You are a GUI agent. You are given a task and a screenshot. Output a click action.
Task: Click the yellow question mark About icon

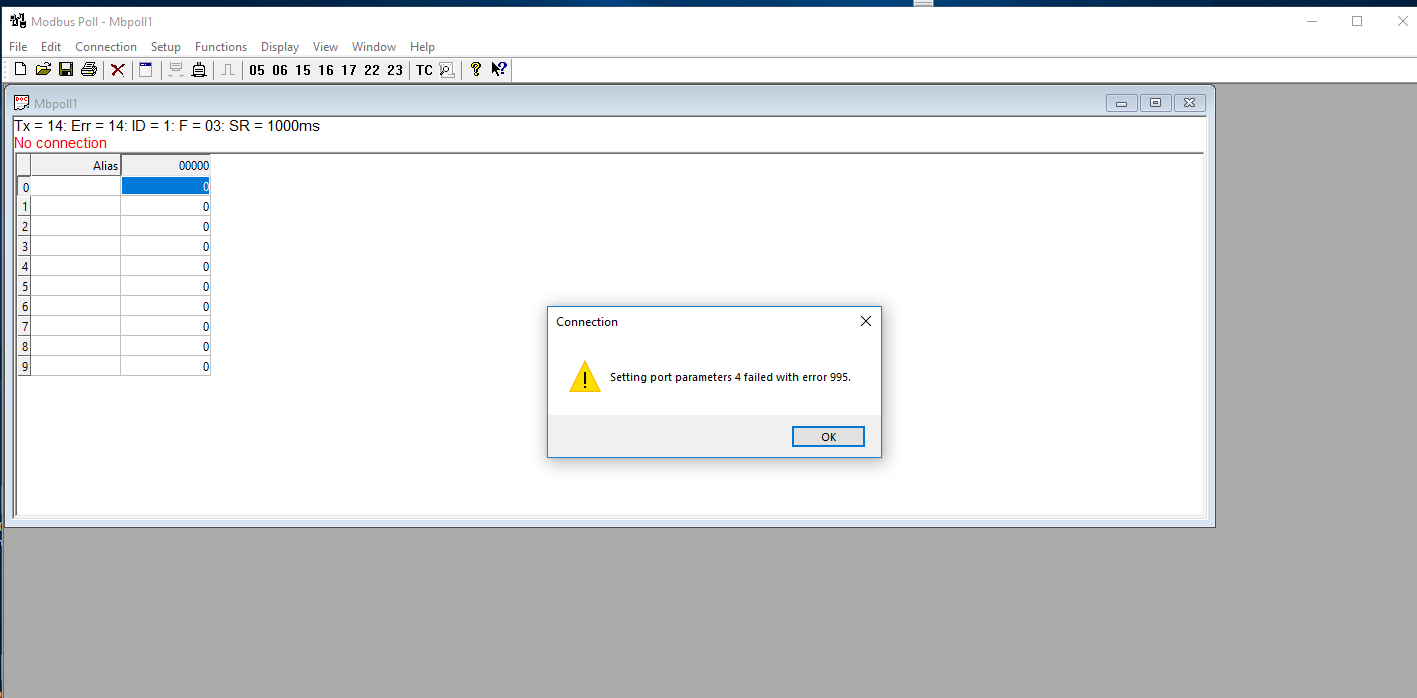pos(476,70)
